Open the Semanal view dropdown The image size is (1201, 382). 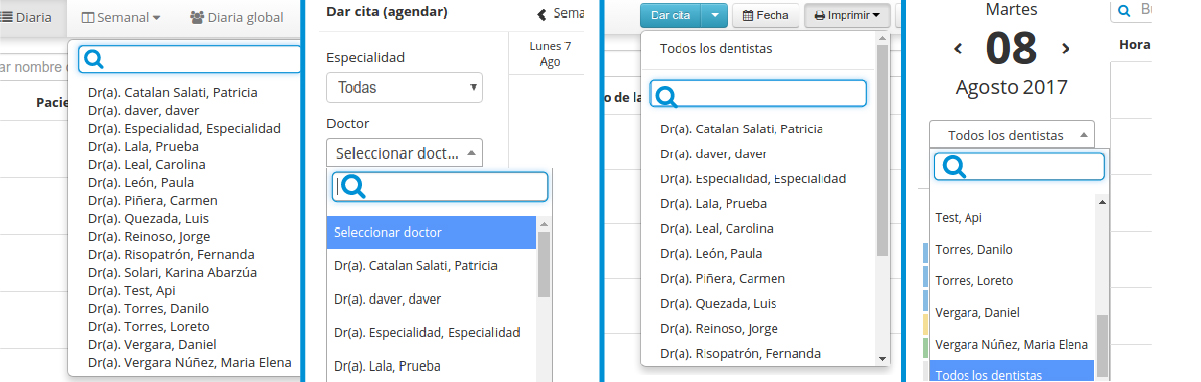[x=121, y=17]
